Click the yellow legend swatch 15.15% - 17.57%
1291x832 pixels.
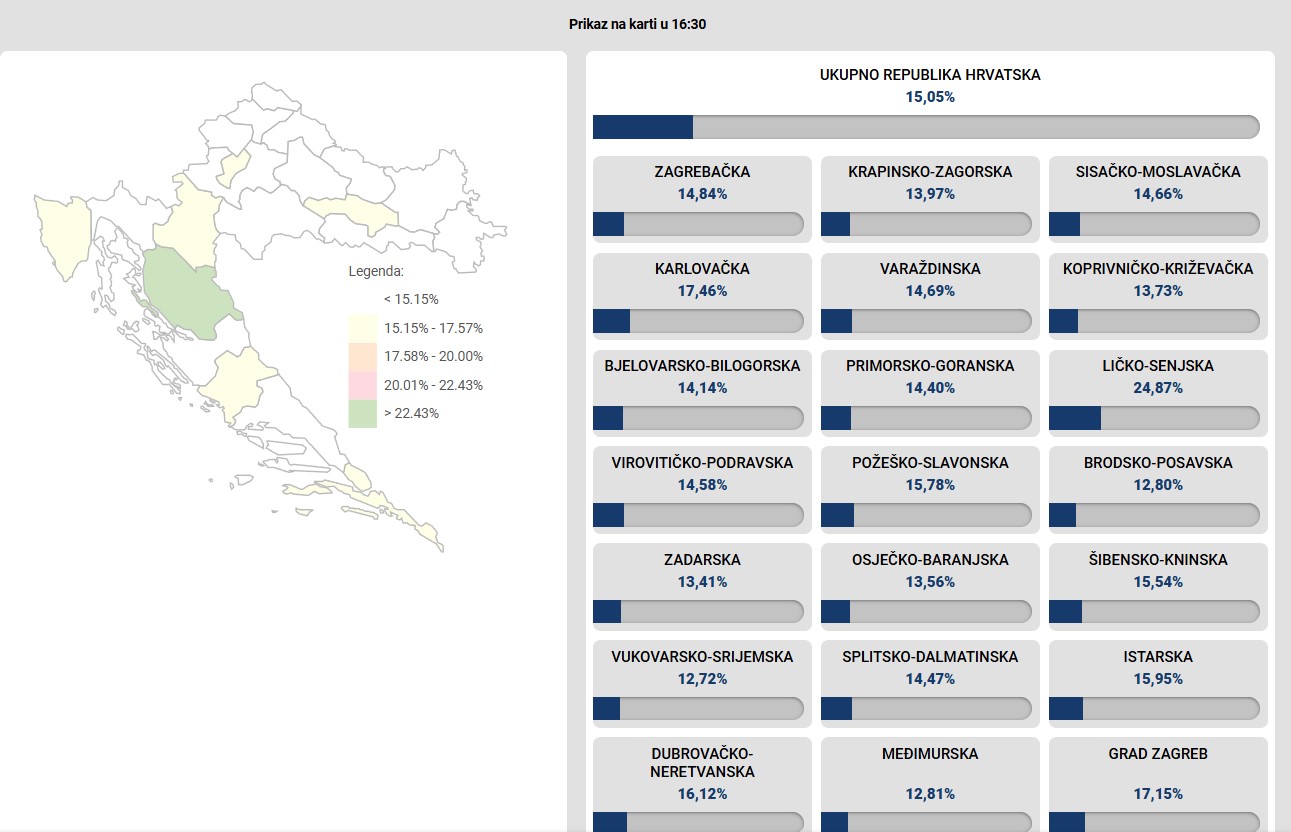(362, 328)
